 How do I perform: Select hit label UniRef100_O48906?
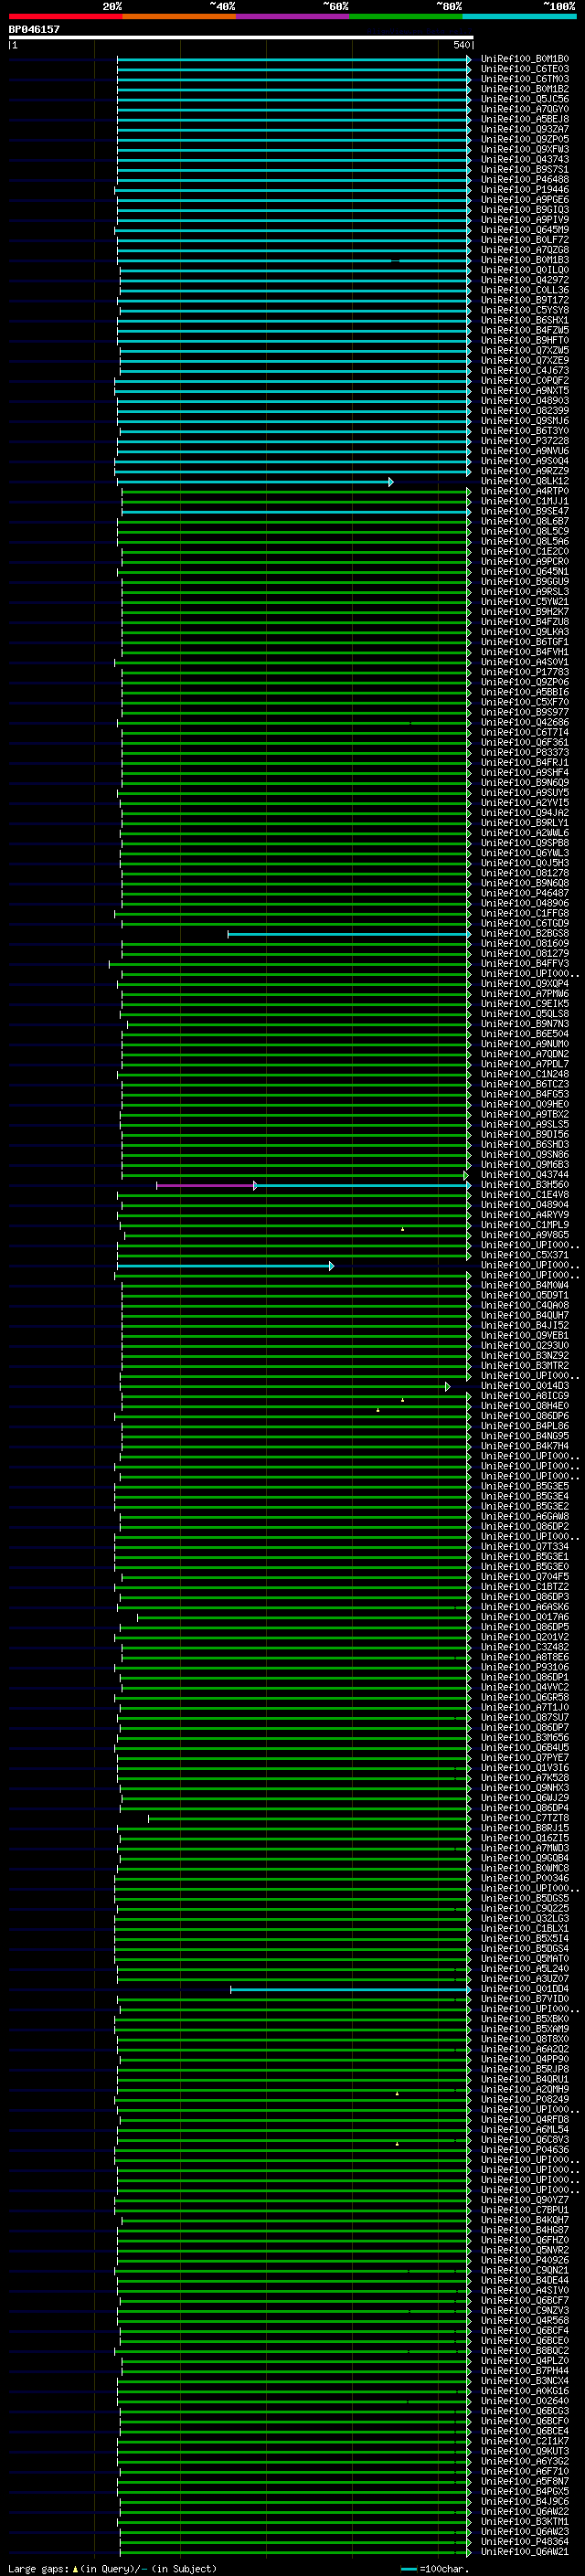(525, 904)
